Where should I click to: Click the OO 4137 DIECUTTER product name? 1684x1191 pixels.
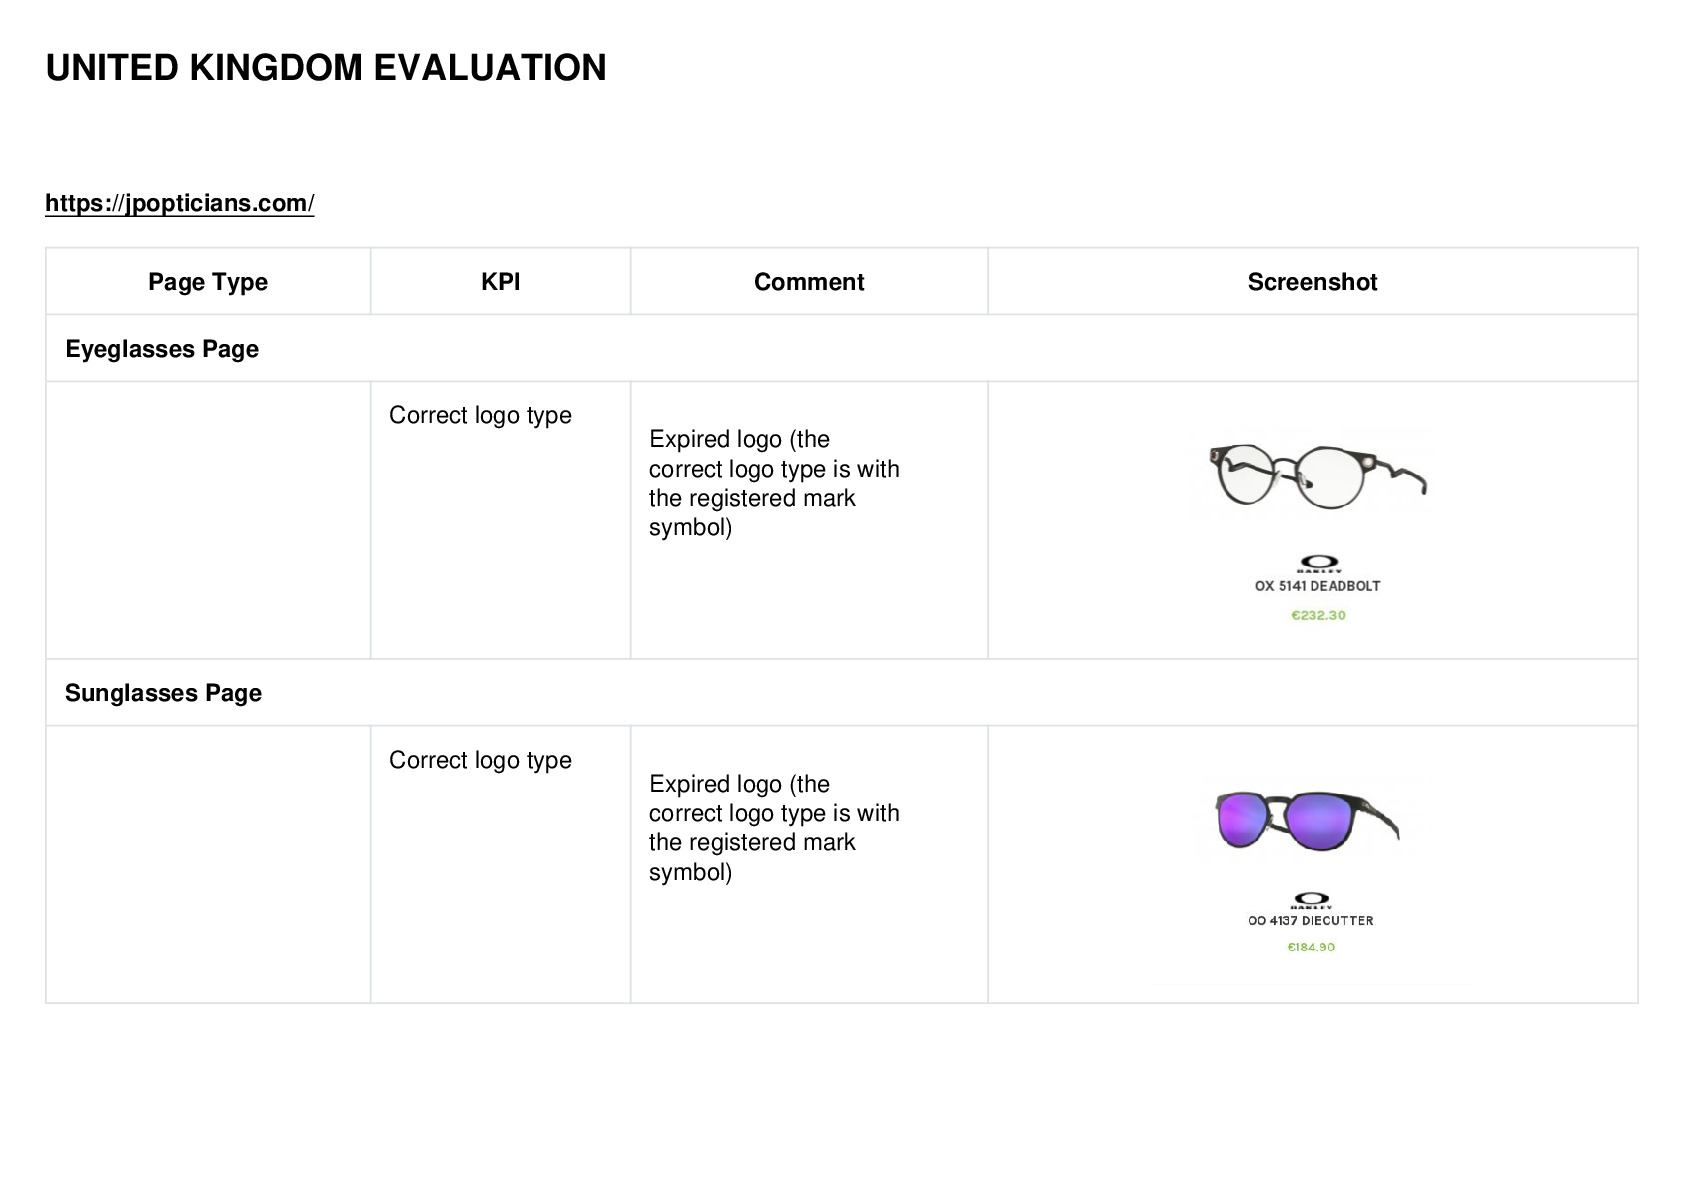1311,920
